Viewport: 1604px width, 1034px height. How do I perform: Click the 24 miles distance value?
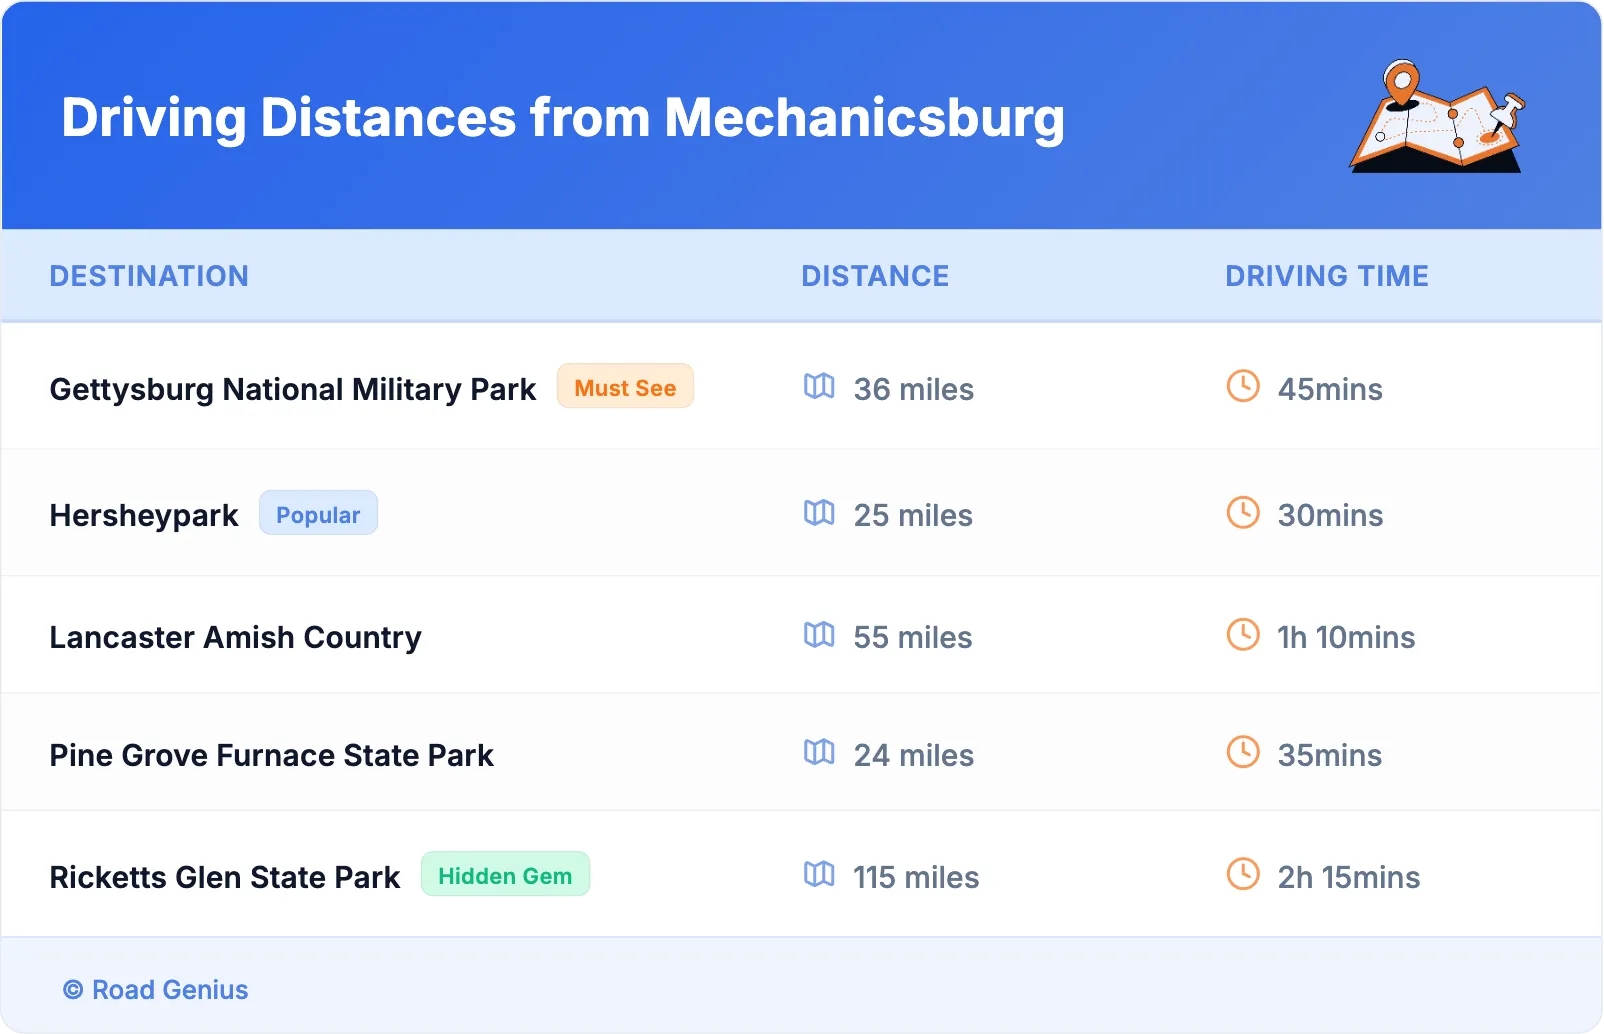[x=914, y=755]
